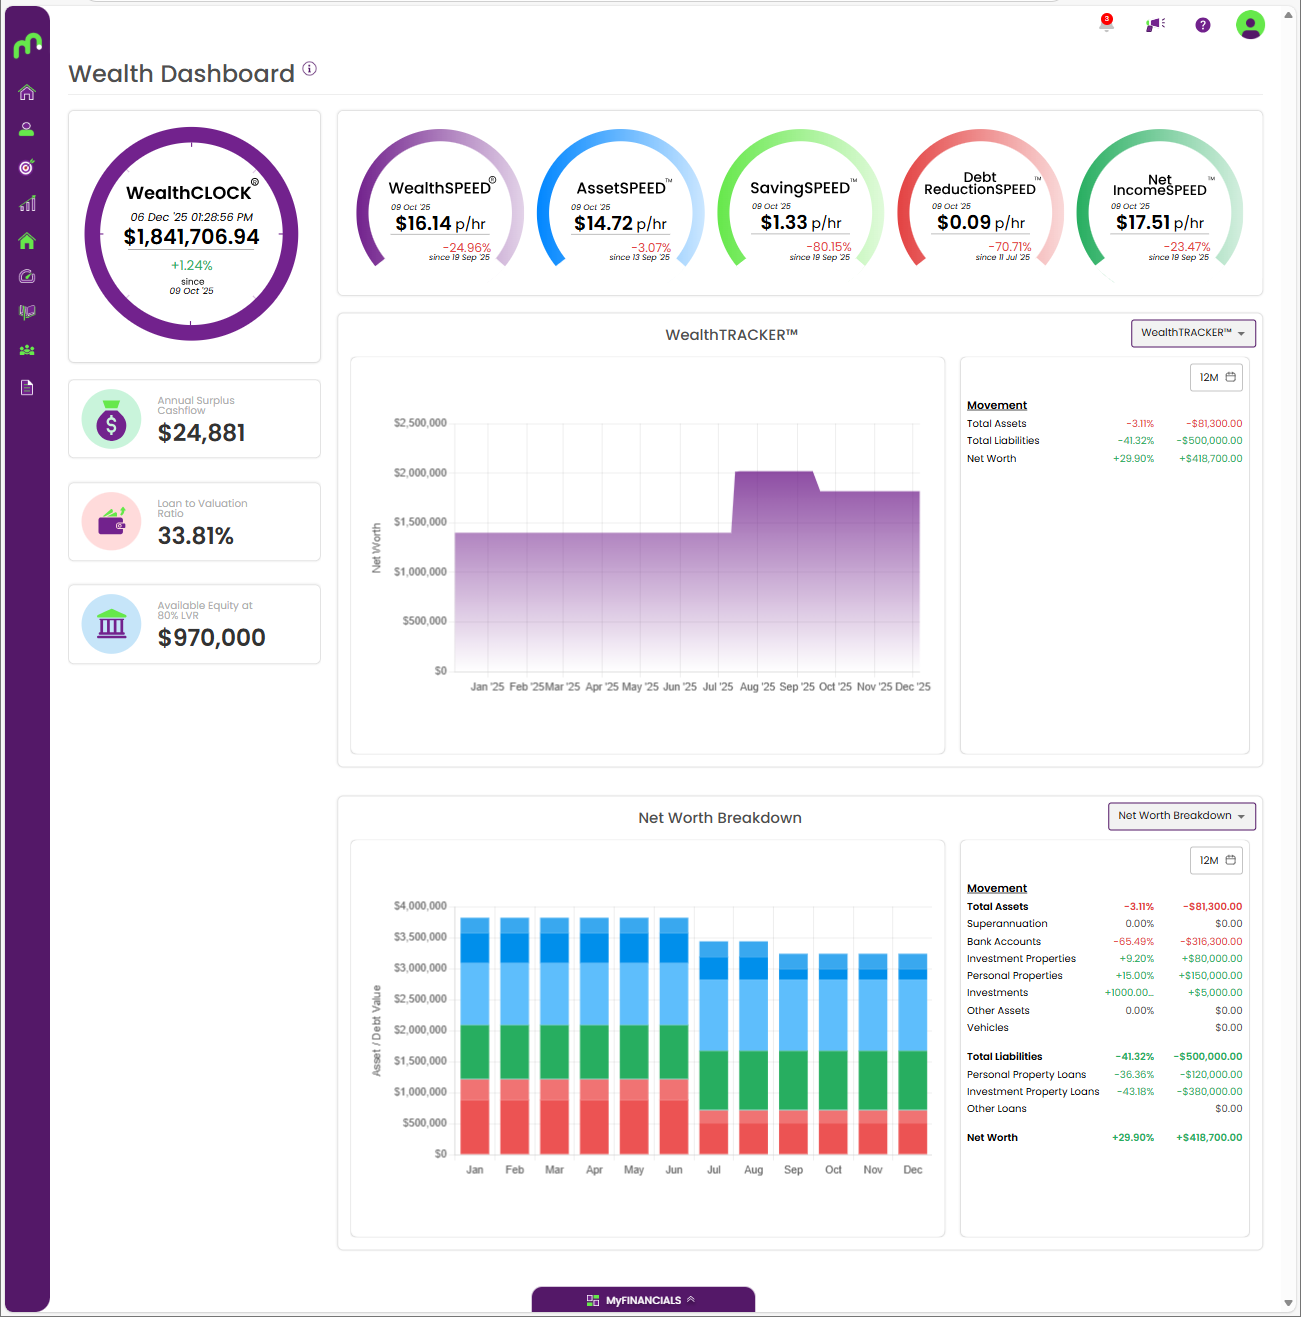The width and height of the screenshot is (1301, 1317).
Task: Open the Net Worth Breakdown dropdown
Action: pyautogui.click(x=1181, y=816)
